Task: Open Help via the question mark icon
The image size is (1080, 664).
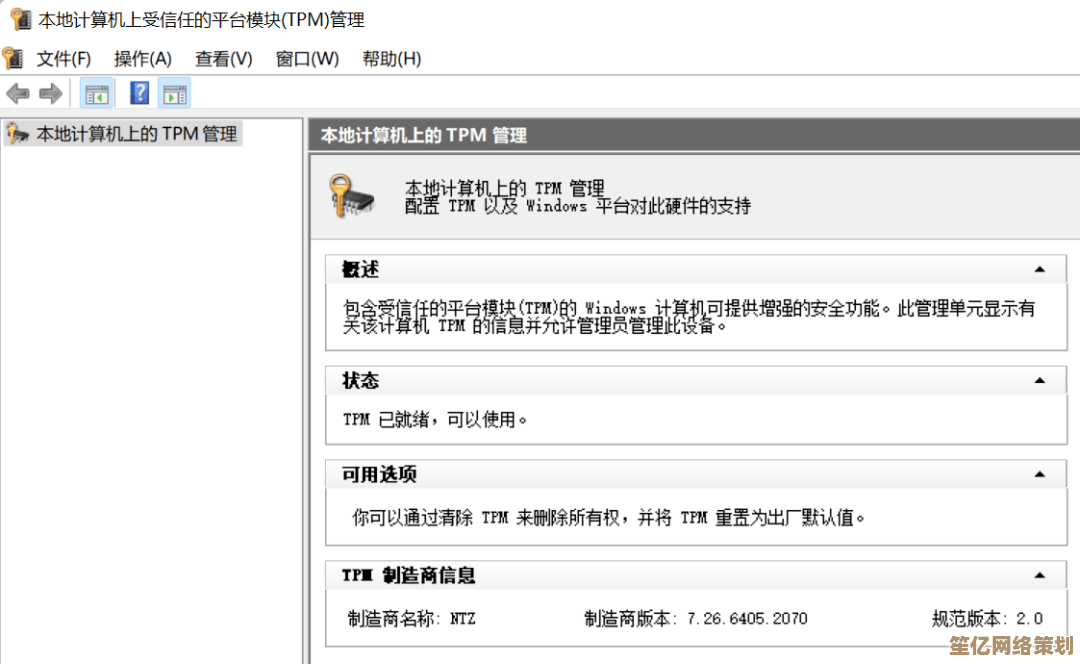Action: click(140, 94)
